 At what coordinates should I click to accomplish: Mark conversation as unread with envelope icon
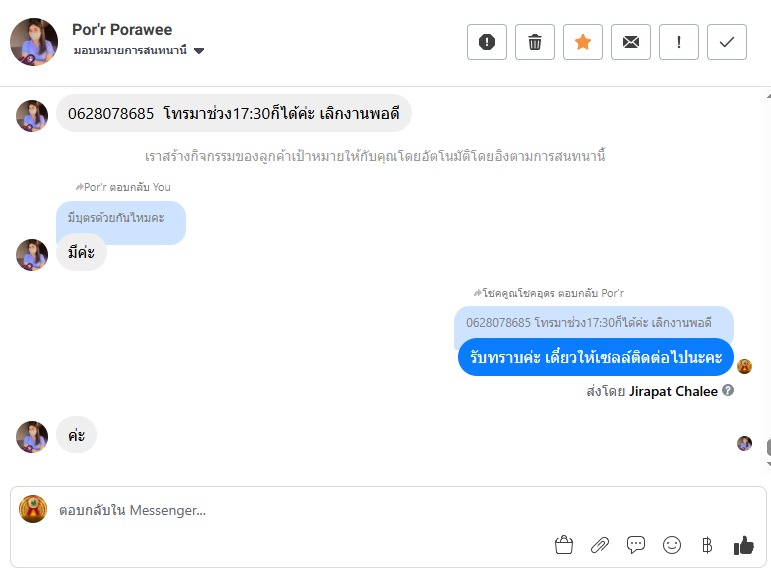click(631, 42)
